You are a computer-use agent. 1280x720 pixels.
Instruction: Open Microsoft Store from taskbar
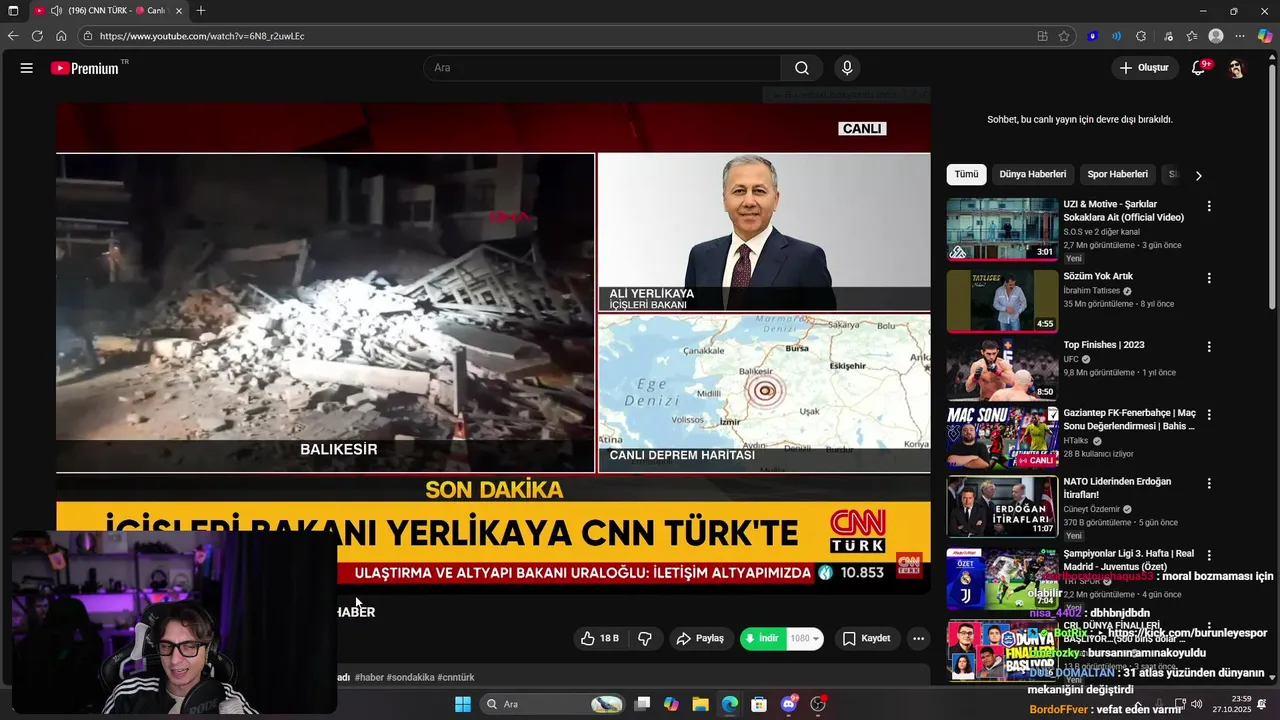tap(759, 704)
